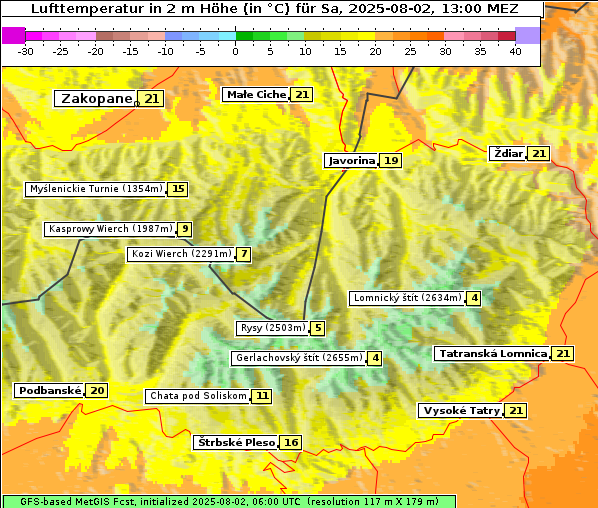Screen dimensions: 598x508
Task: Select the Javorina location label
Action: [351, 161]
